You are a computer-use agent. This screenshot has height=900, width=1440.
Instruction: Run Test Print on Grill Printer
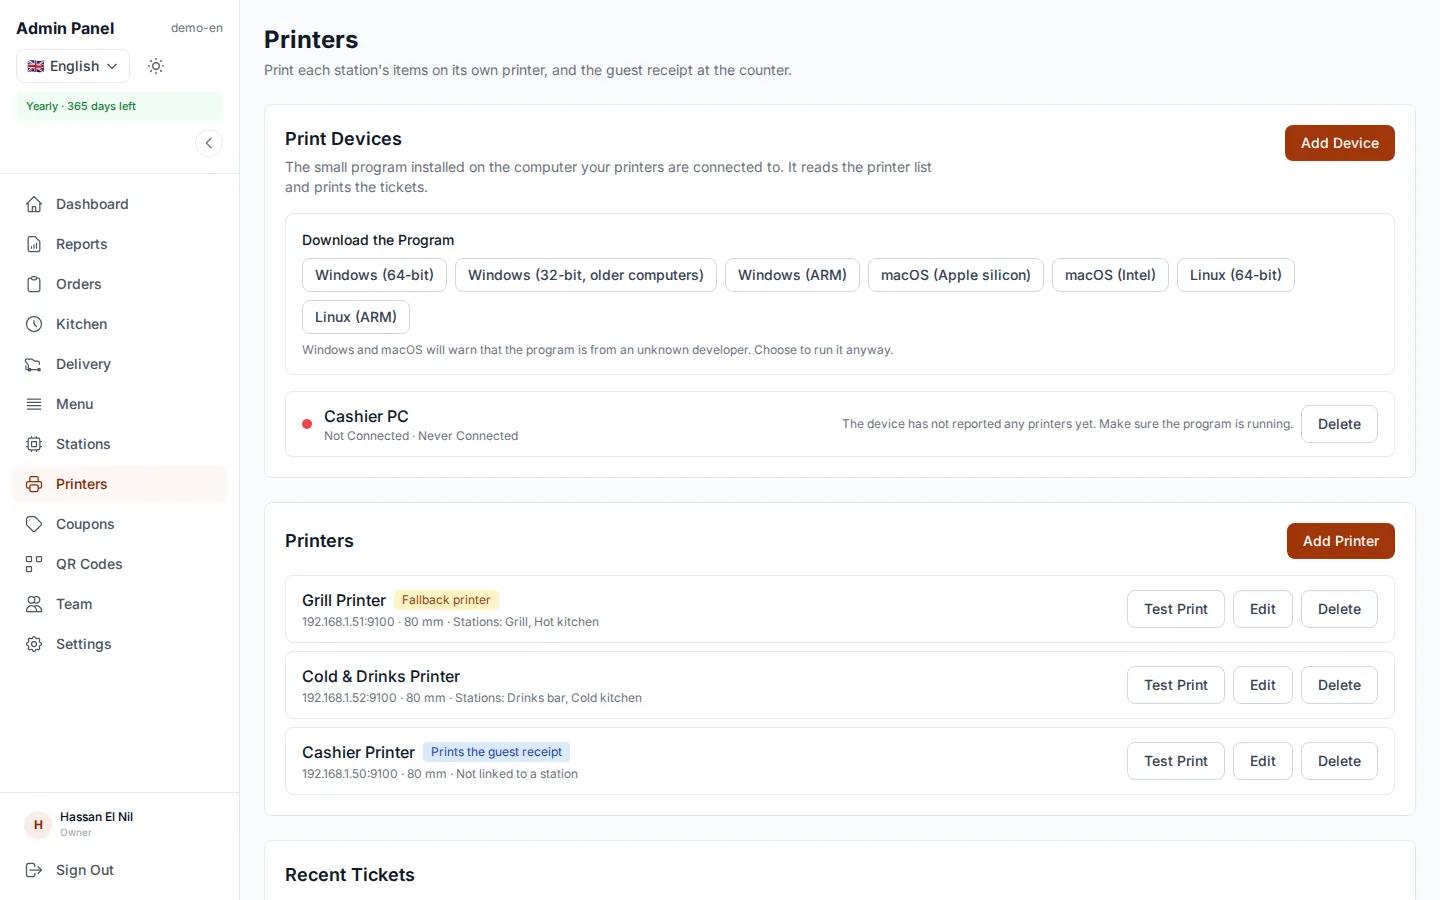click(x=1176, y=609)
